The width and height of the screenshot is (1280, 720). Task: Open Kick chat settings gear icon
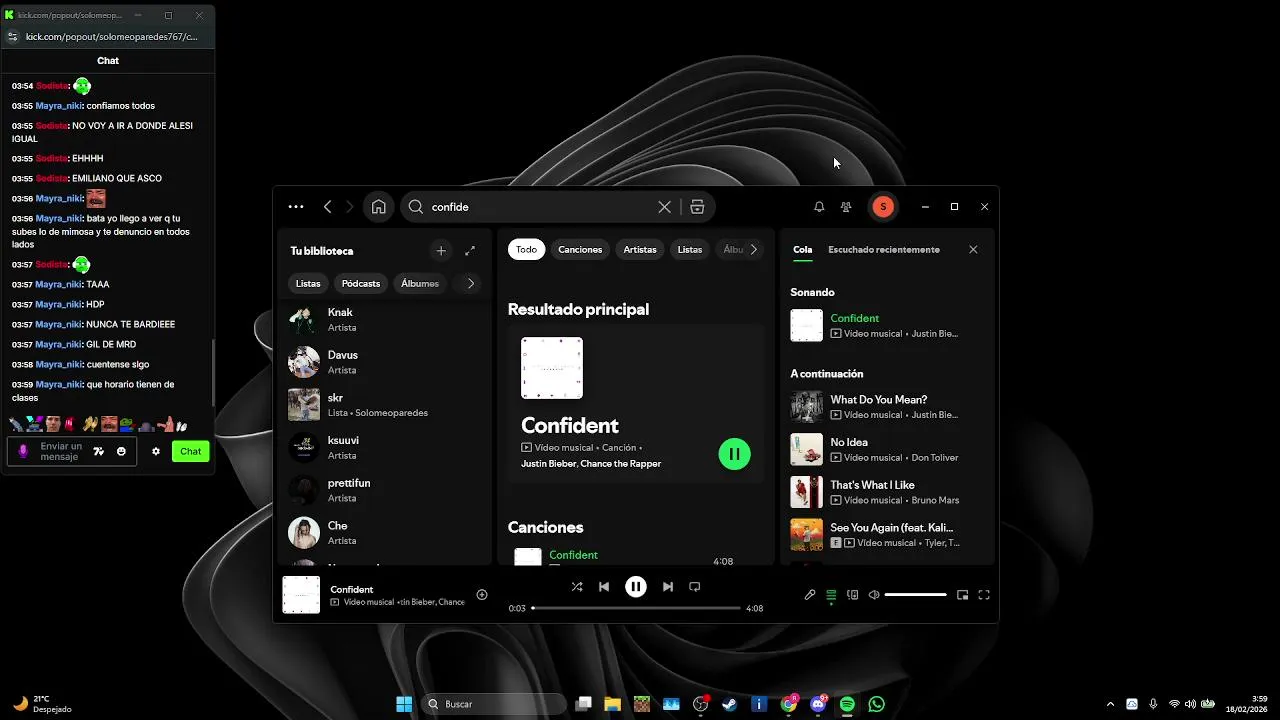[x=156, y=452]
